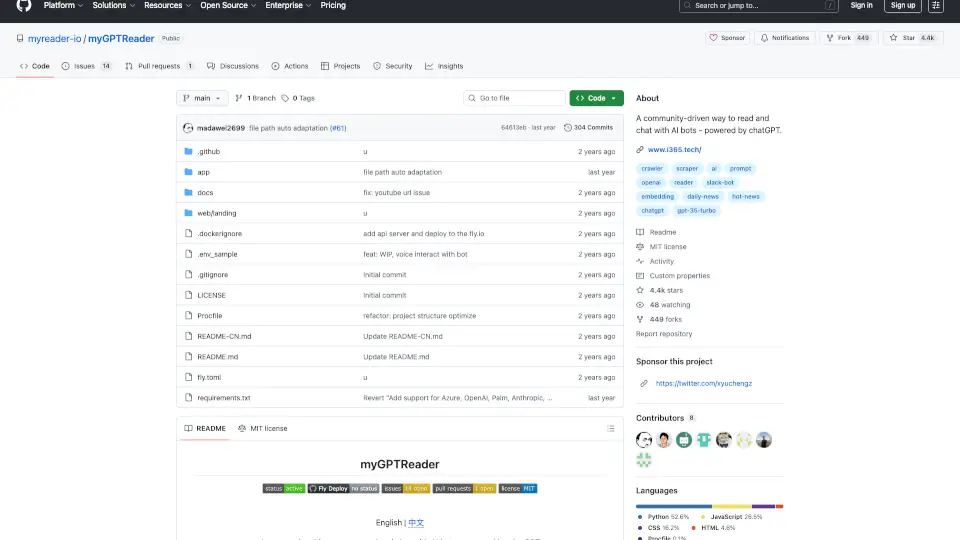Click the Go to file field
This screenshot has height=540, width=960.
point(515,98)
